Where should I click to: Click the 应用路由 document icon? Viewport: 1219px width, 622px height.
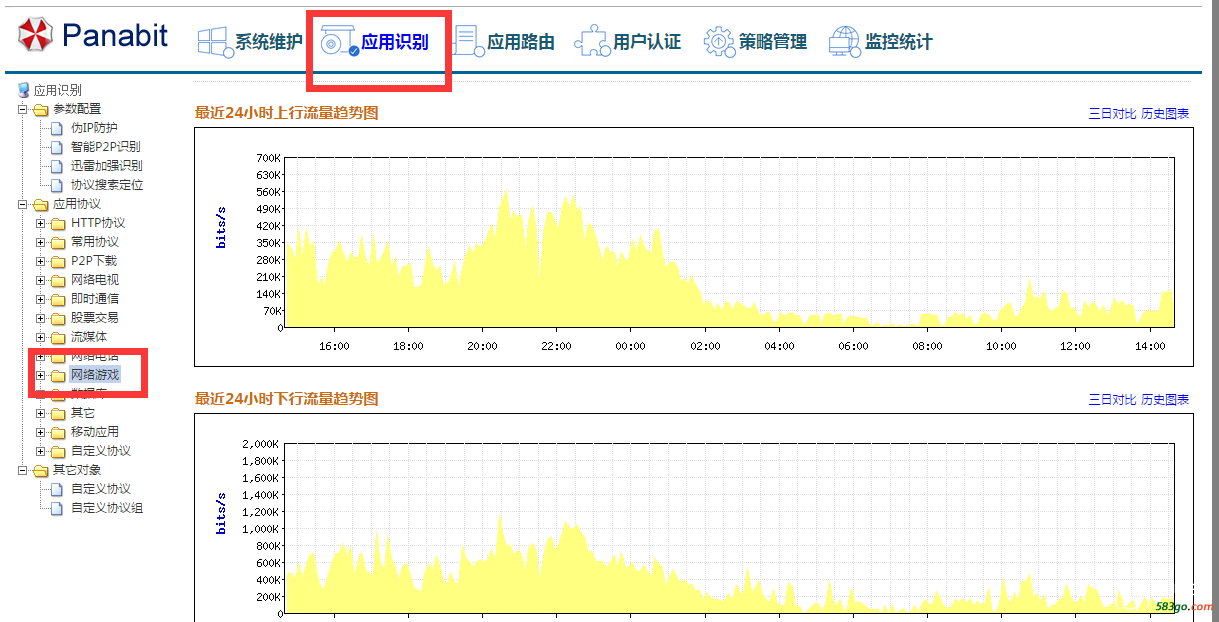(x=465, y=41)
